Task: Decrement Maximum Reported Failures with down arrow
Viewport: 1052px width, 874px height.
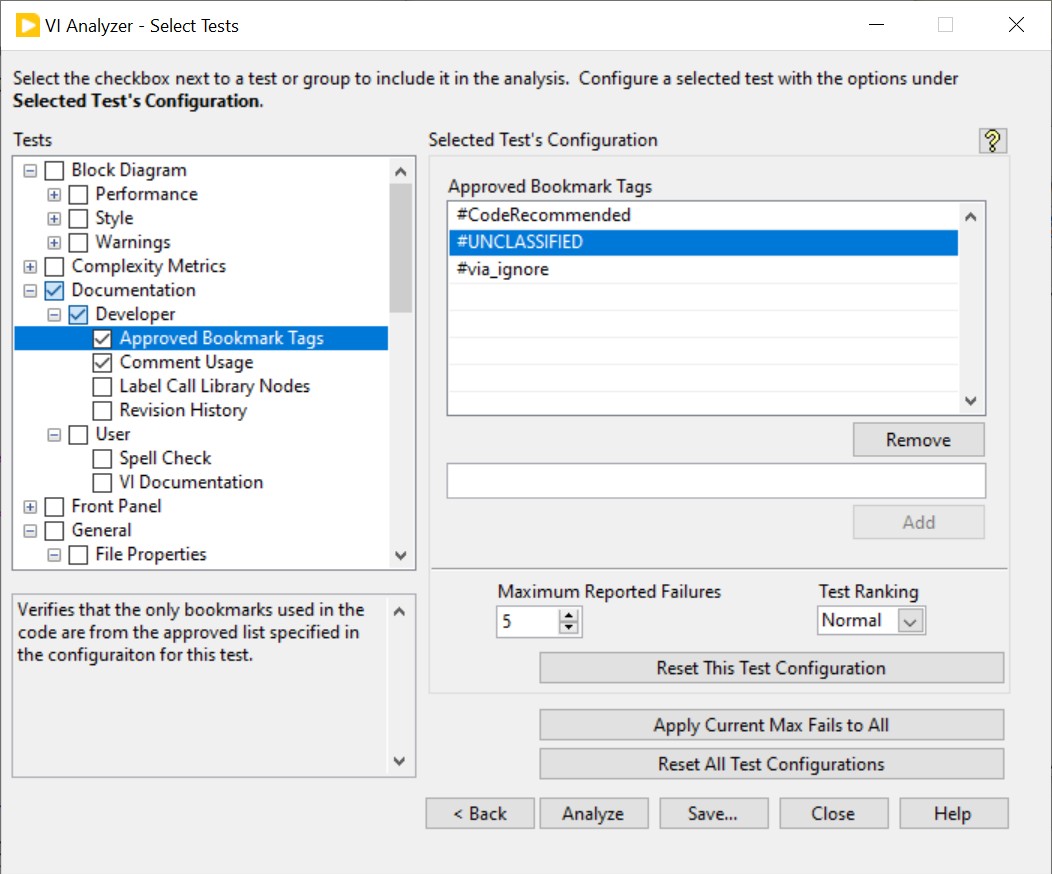Action: click(569, 627)
